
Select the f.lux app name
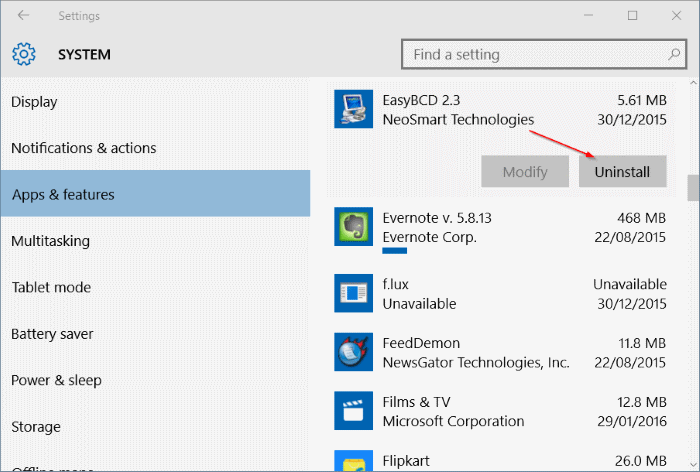(x=396, y=284)
